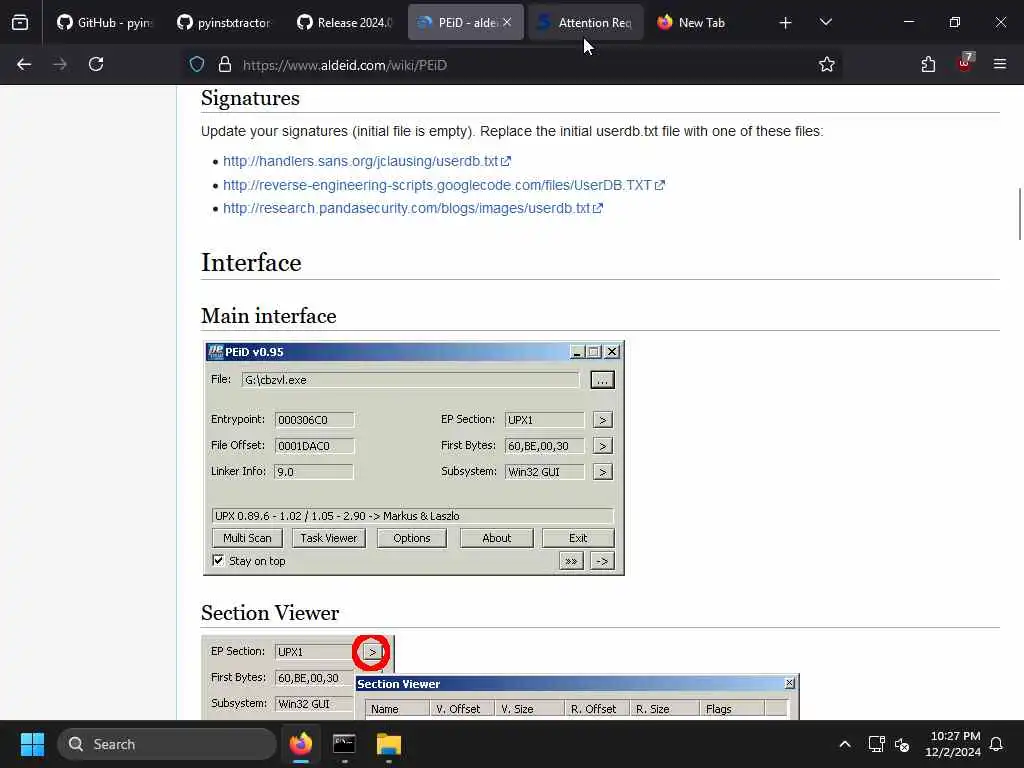Image resolution: width=1024 pixels, height=768 pixels.
Task: Click the Section Viewer screenshot image
Action: (x=500, y=677)
